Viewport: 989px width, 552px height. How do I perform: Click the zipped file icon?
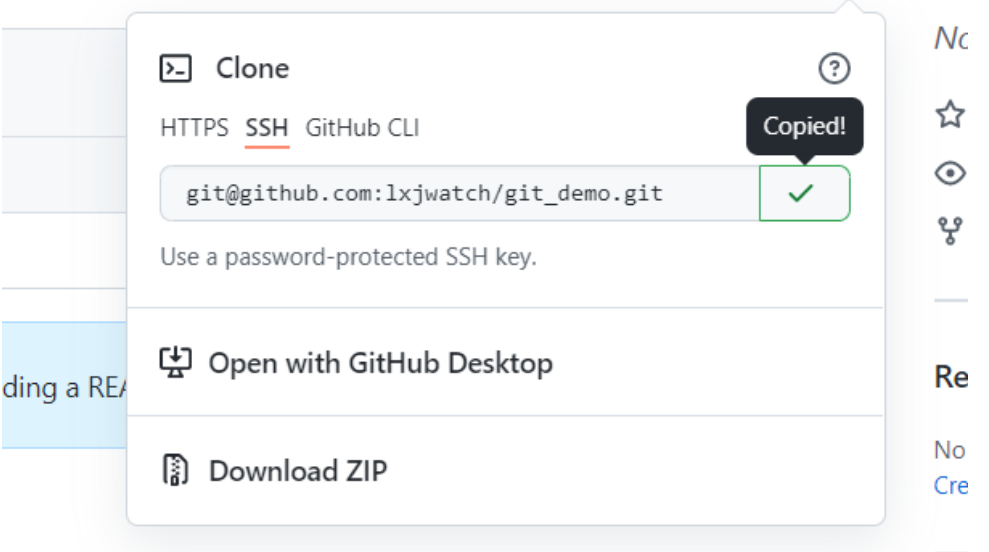[x=175, y=470]
